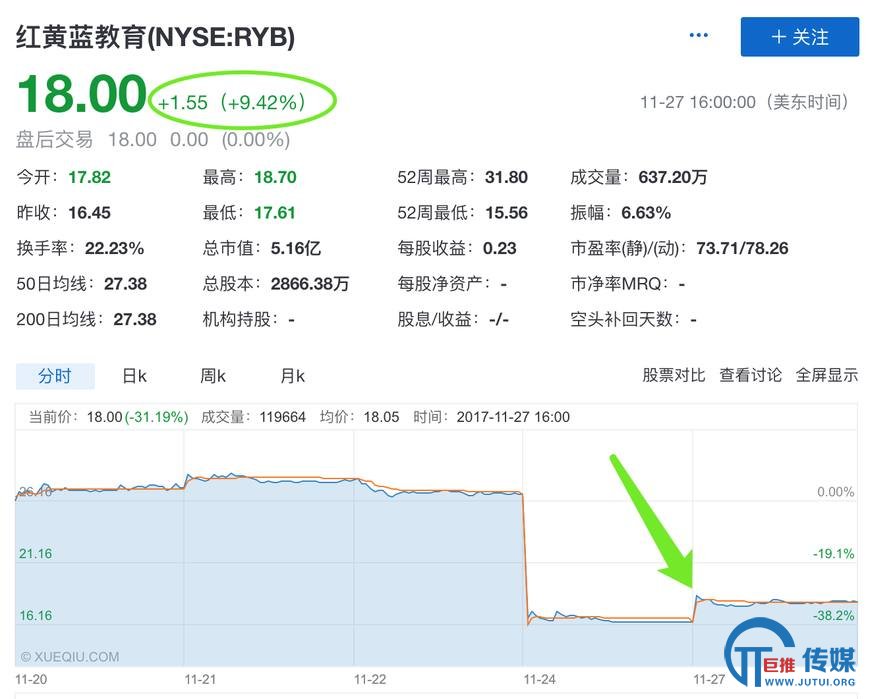
Task: Click the 成交量 value 637.20万
Action: (x=673, y=178)
